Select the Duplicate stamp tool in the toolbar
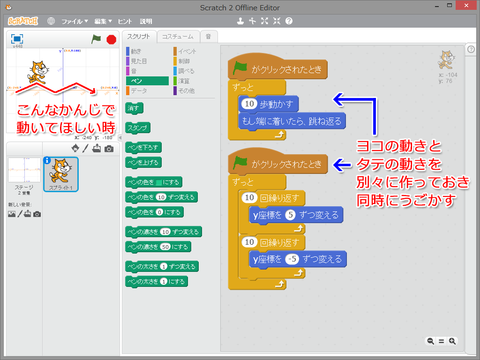 click(x=240, y=21)
